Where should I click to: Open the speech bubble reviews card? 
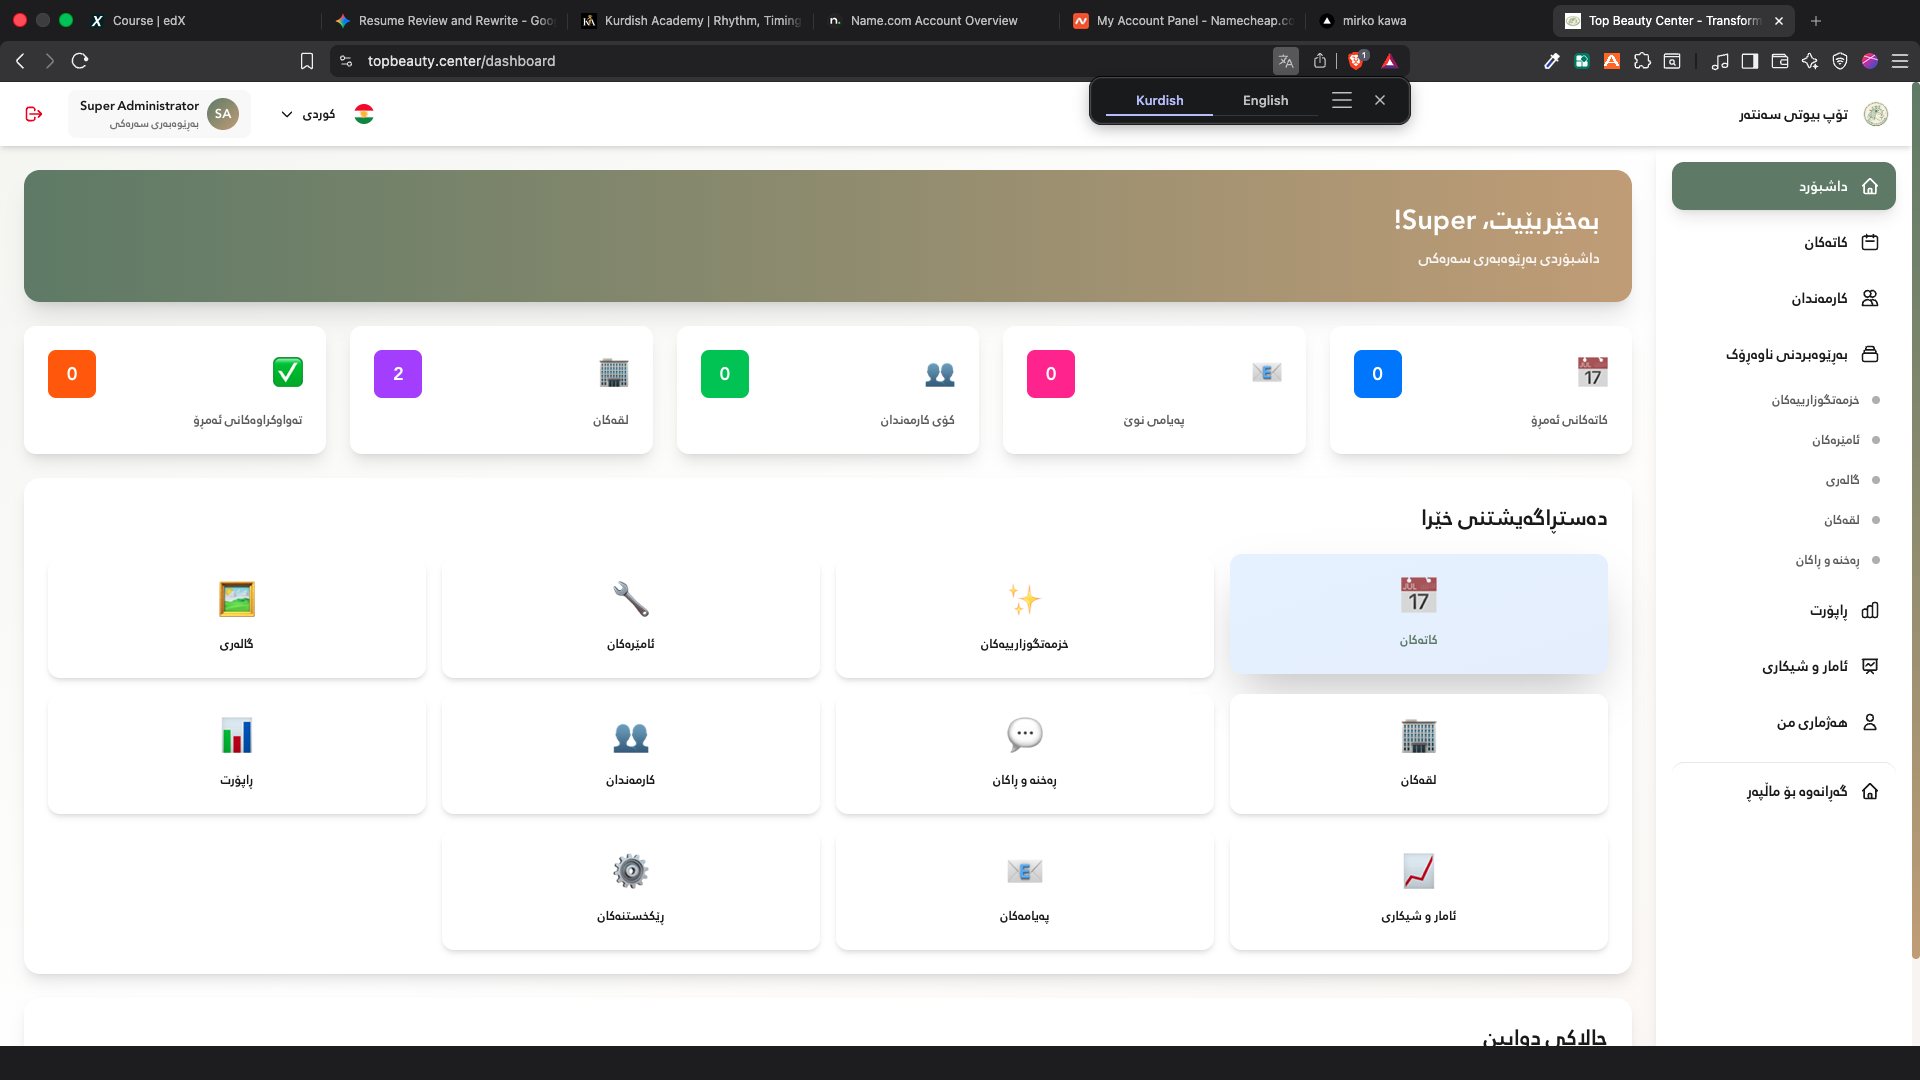pos(1024,754)
